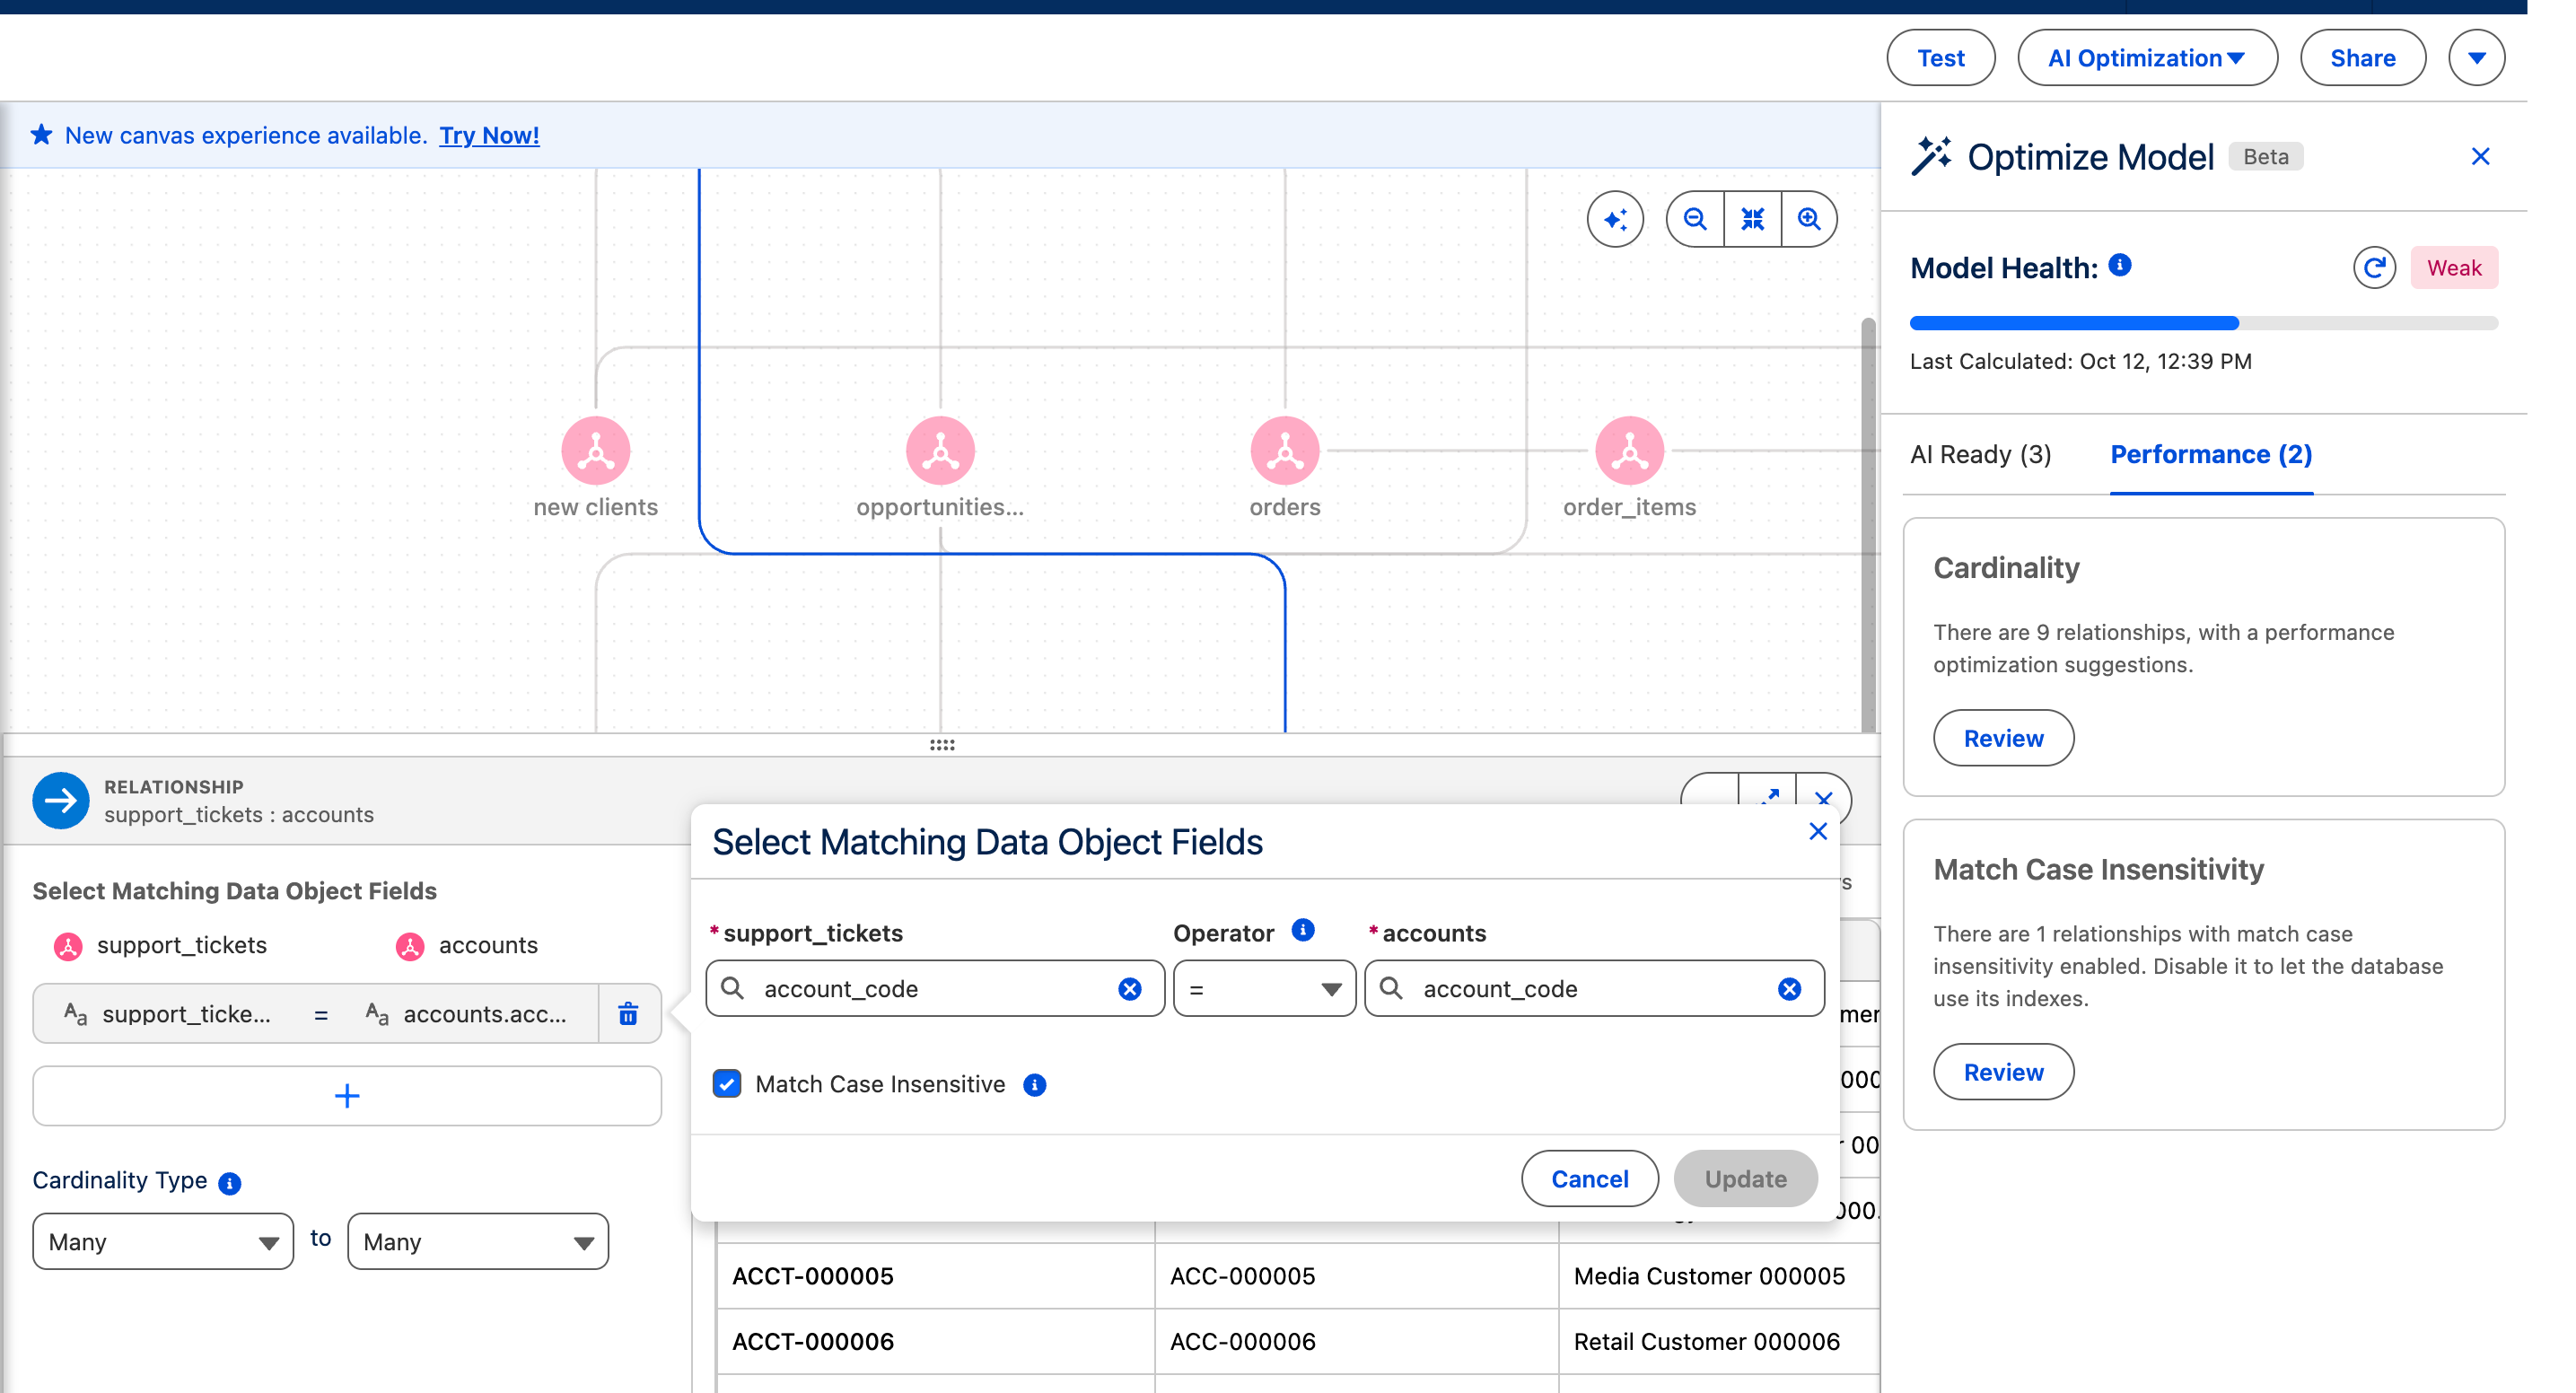Add another matching field row

click(x=347, y=1096)
